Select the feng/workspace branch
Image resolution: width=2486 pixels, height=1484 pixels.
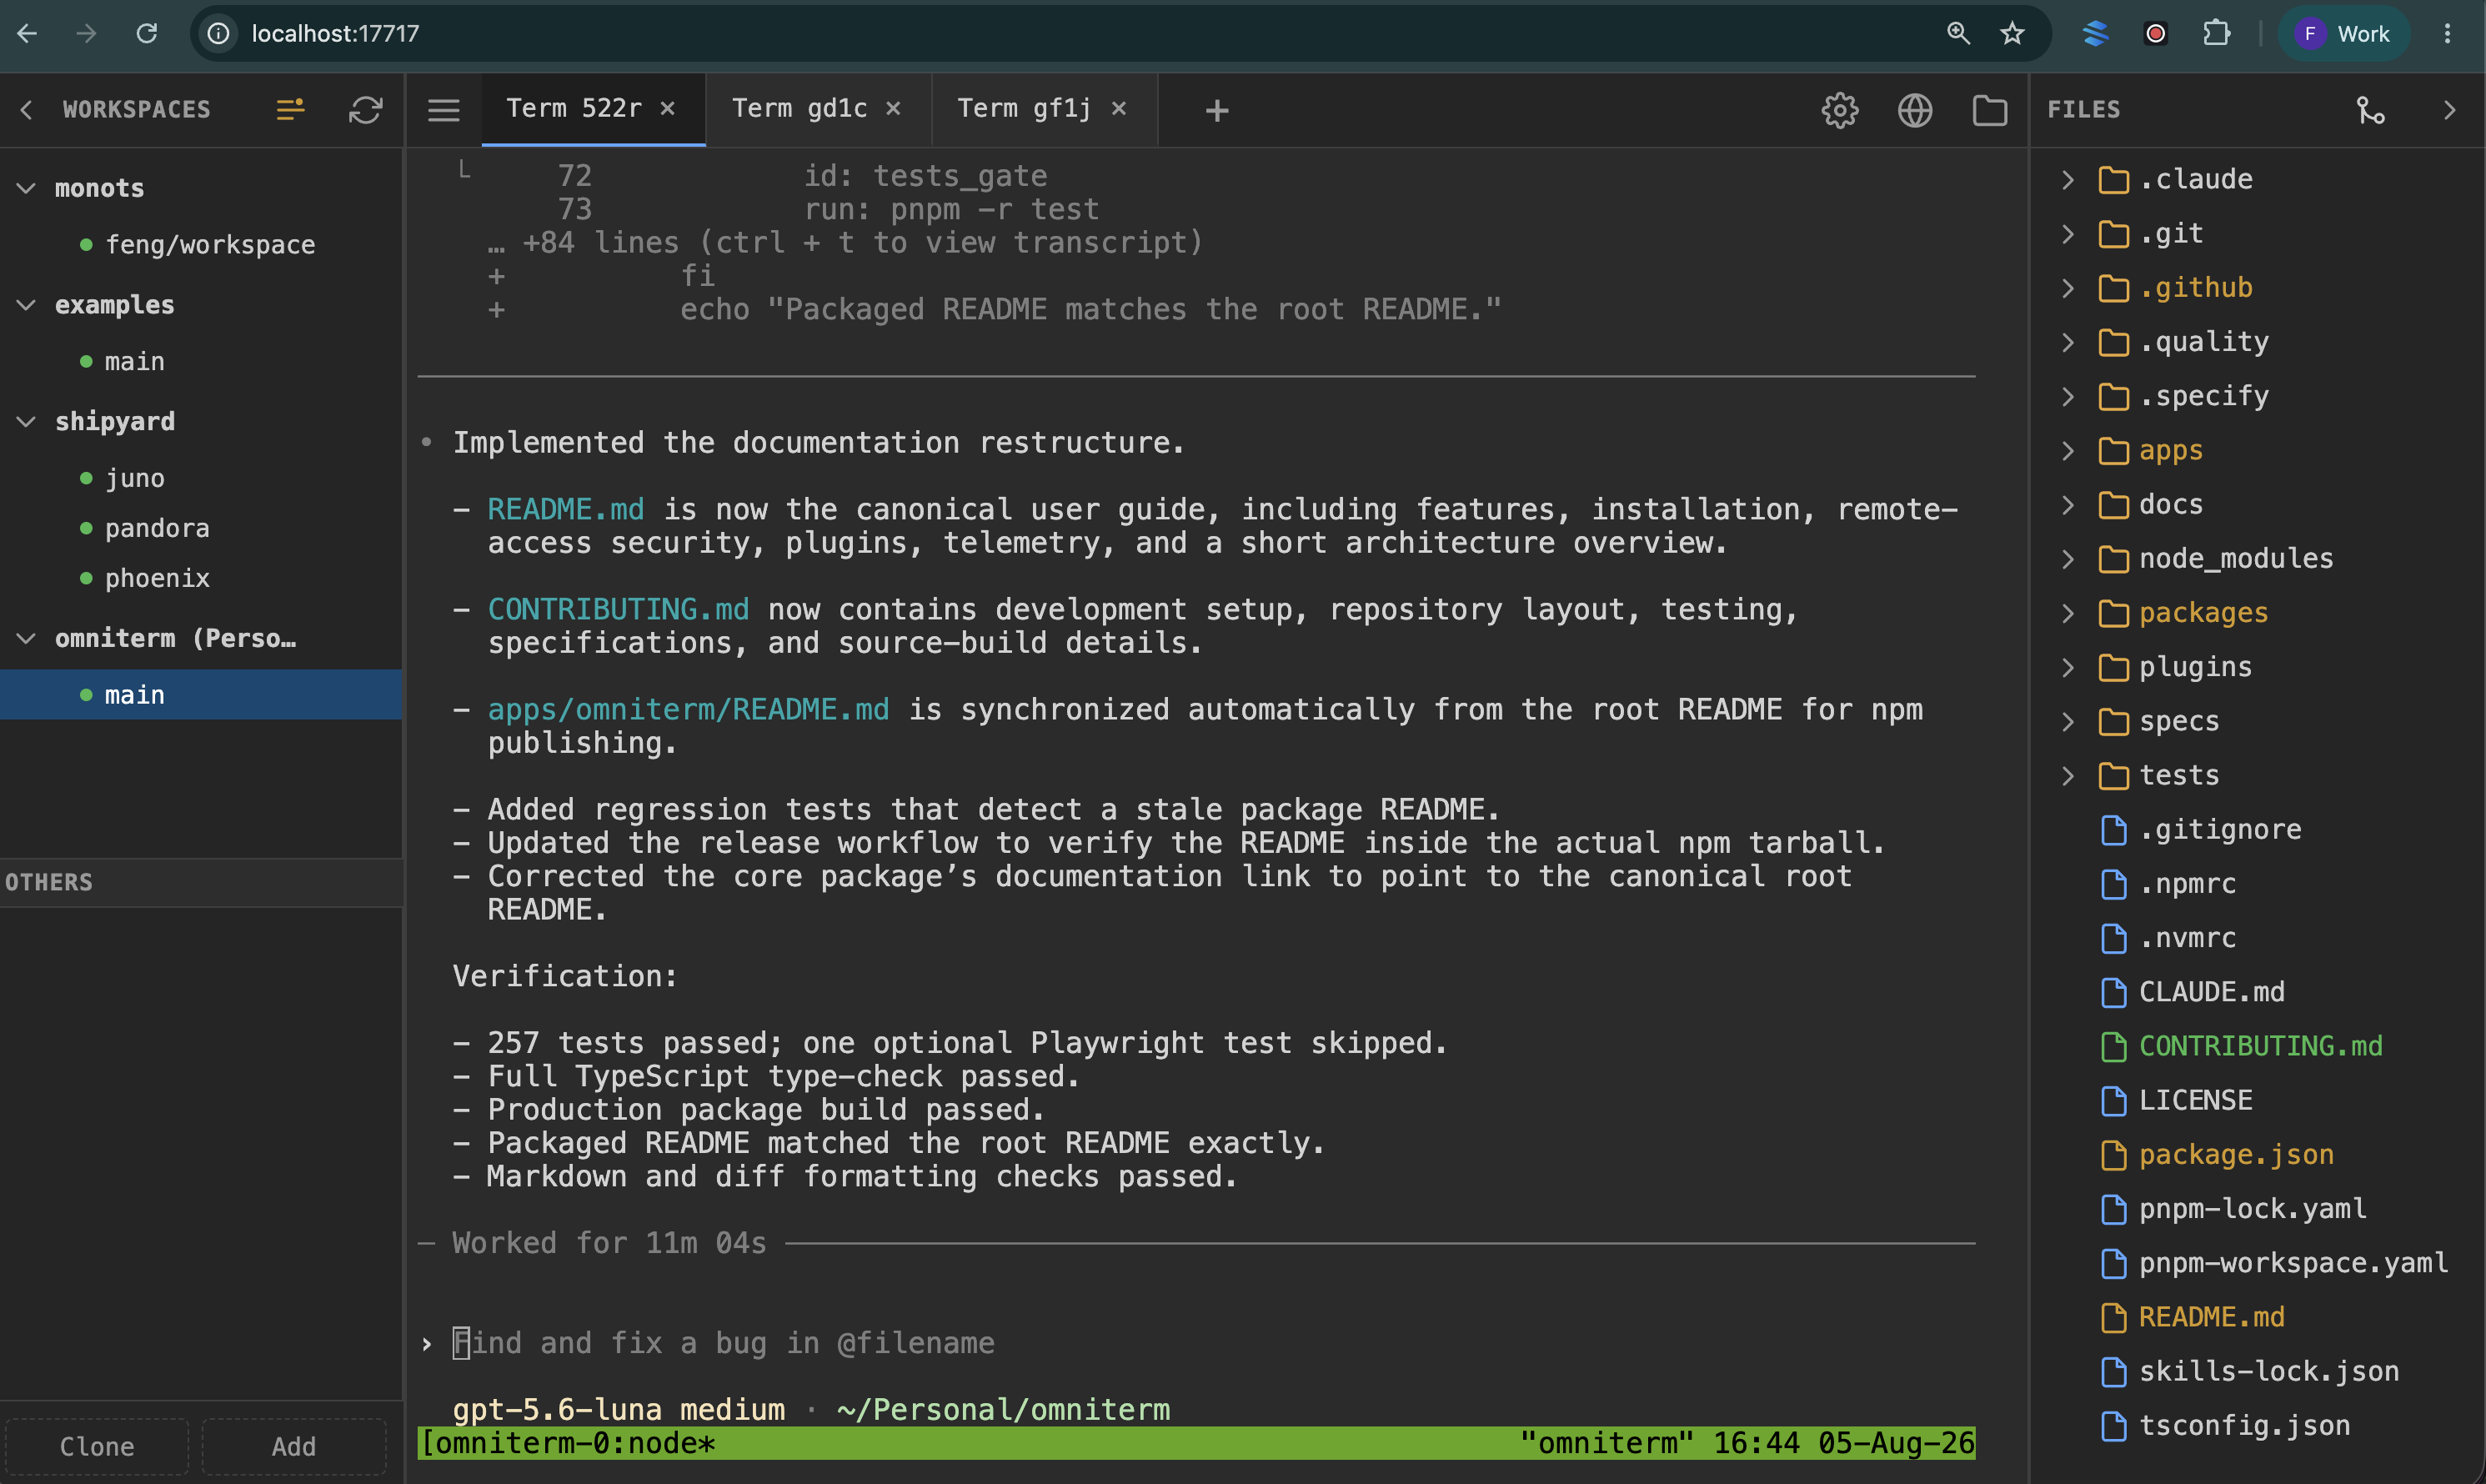point(201,245)
